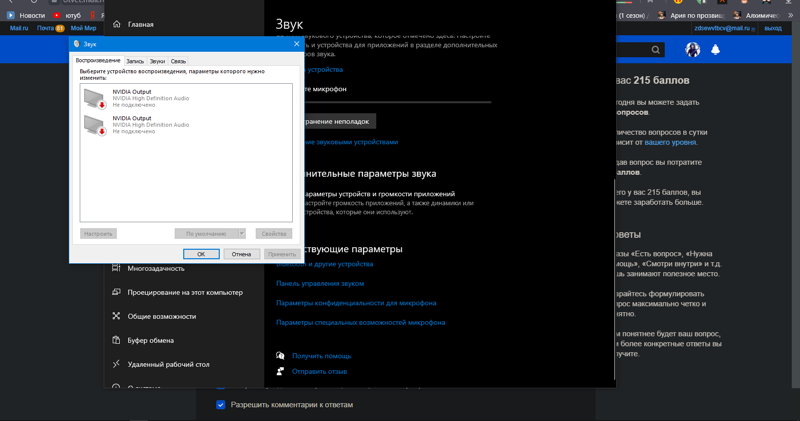Open the Алхимичес bookmark in the browser

click(757, 15)
